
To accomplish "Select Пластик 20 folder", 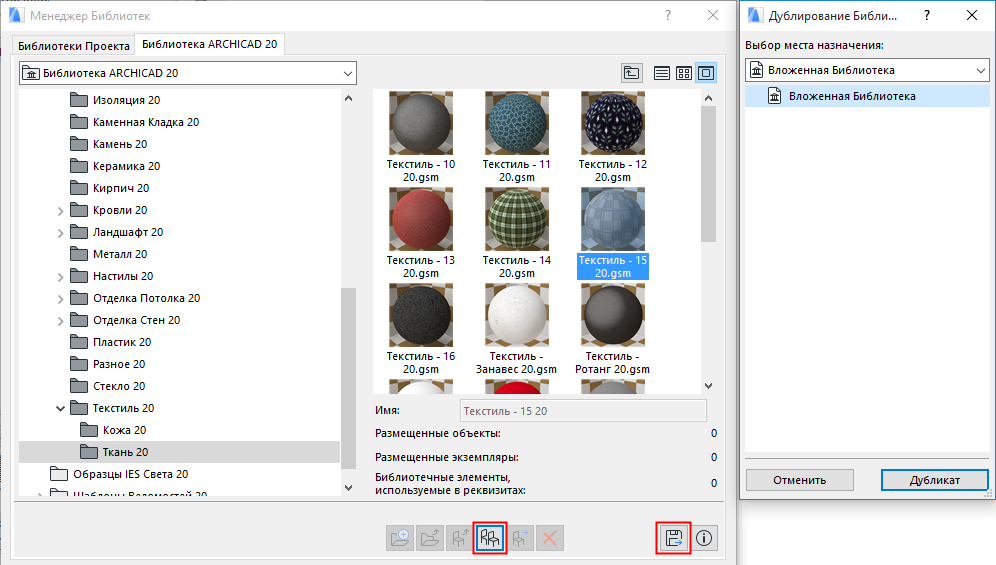I will (x=111, y=342).
